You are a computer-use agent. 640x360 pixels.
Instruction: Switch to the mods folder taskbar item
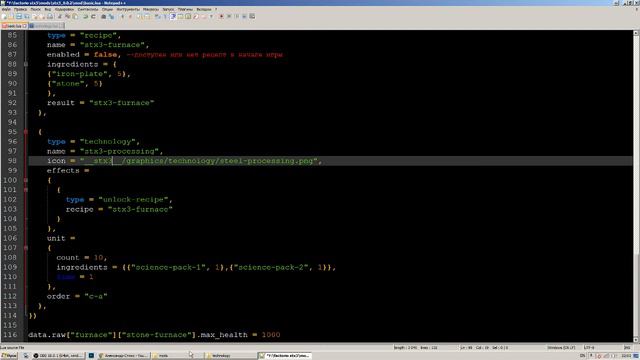(x=177, y=356)
